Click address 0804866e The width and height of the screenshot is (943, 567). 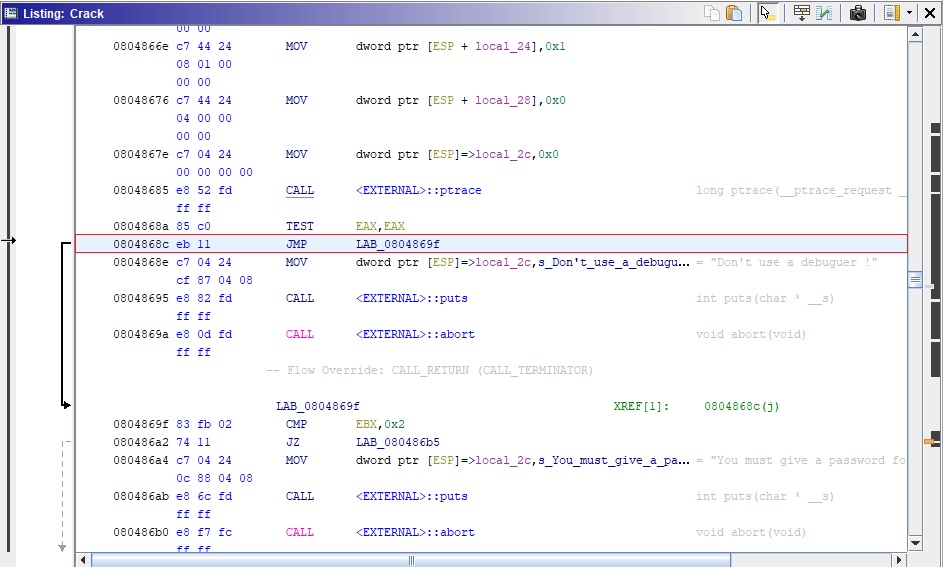(x=141, y=46)
